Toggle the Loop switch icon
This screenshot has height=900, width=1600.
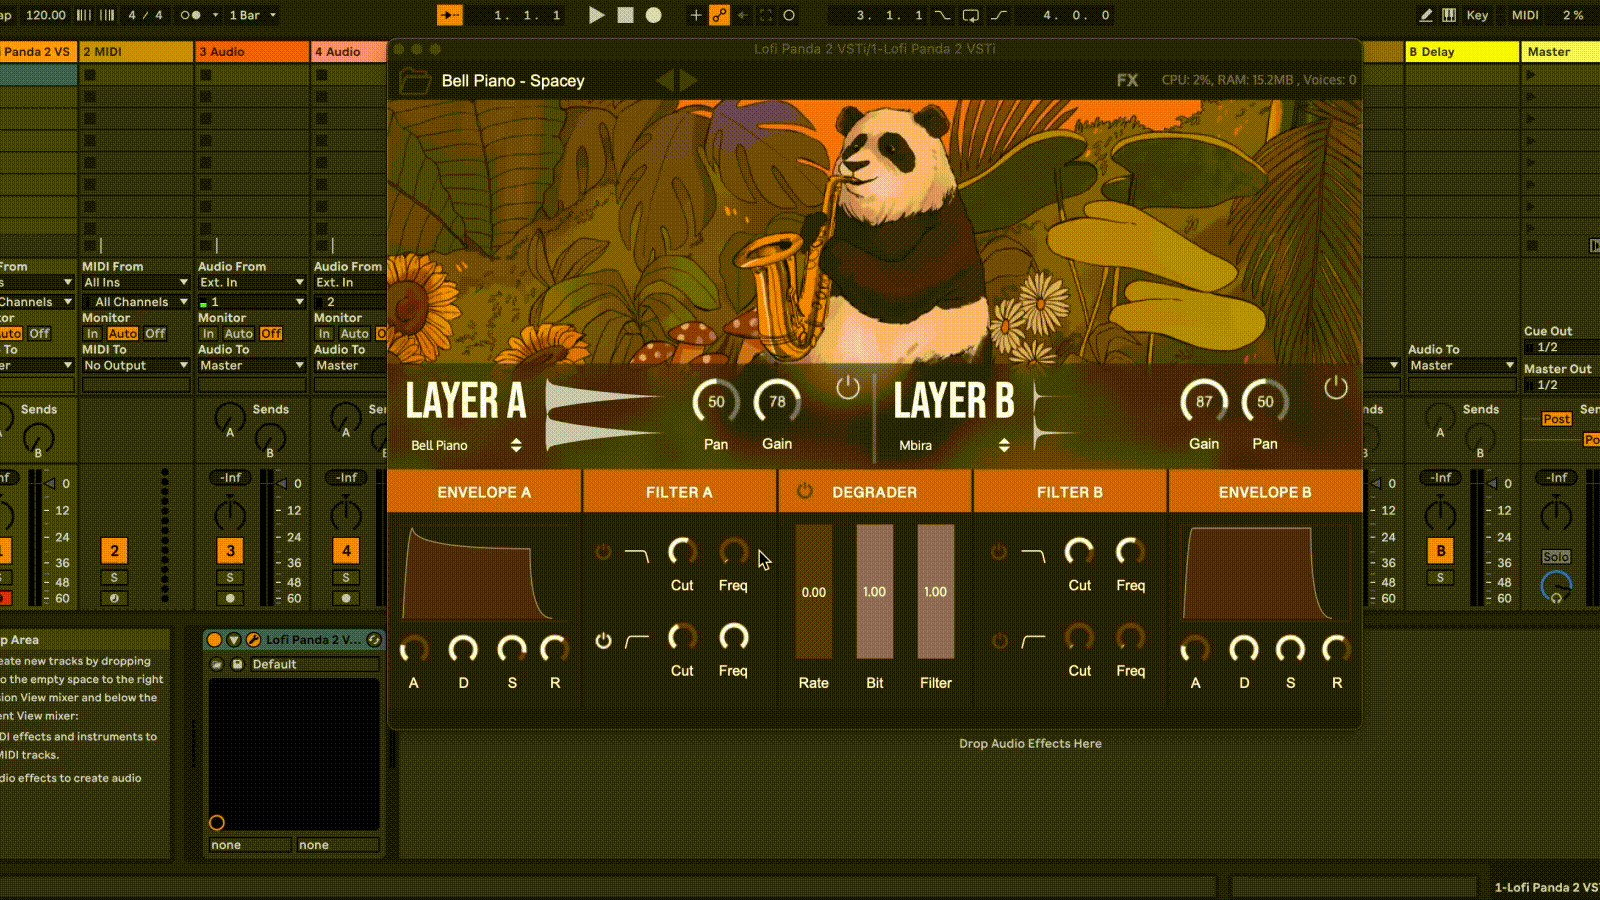970,15
